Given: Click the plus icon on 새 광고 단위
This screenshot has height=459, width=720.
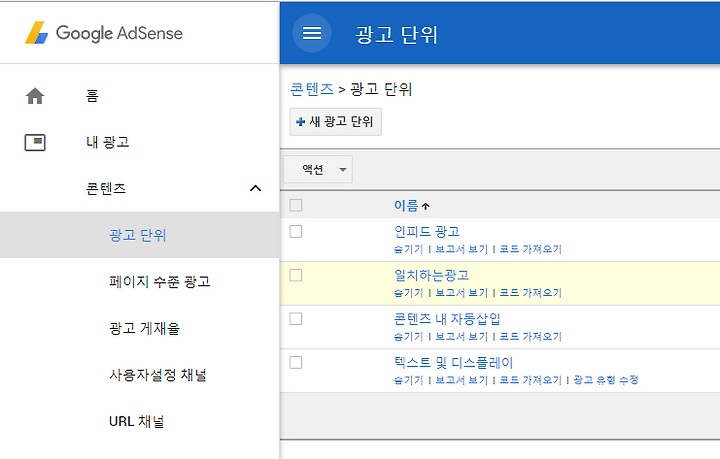Looking at the screenshot, I should point(300,122).
